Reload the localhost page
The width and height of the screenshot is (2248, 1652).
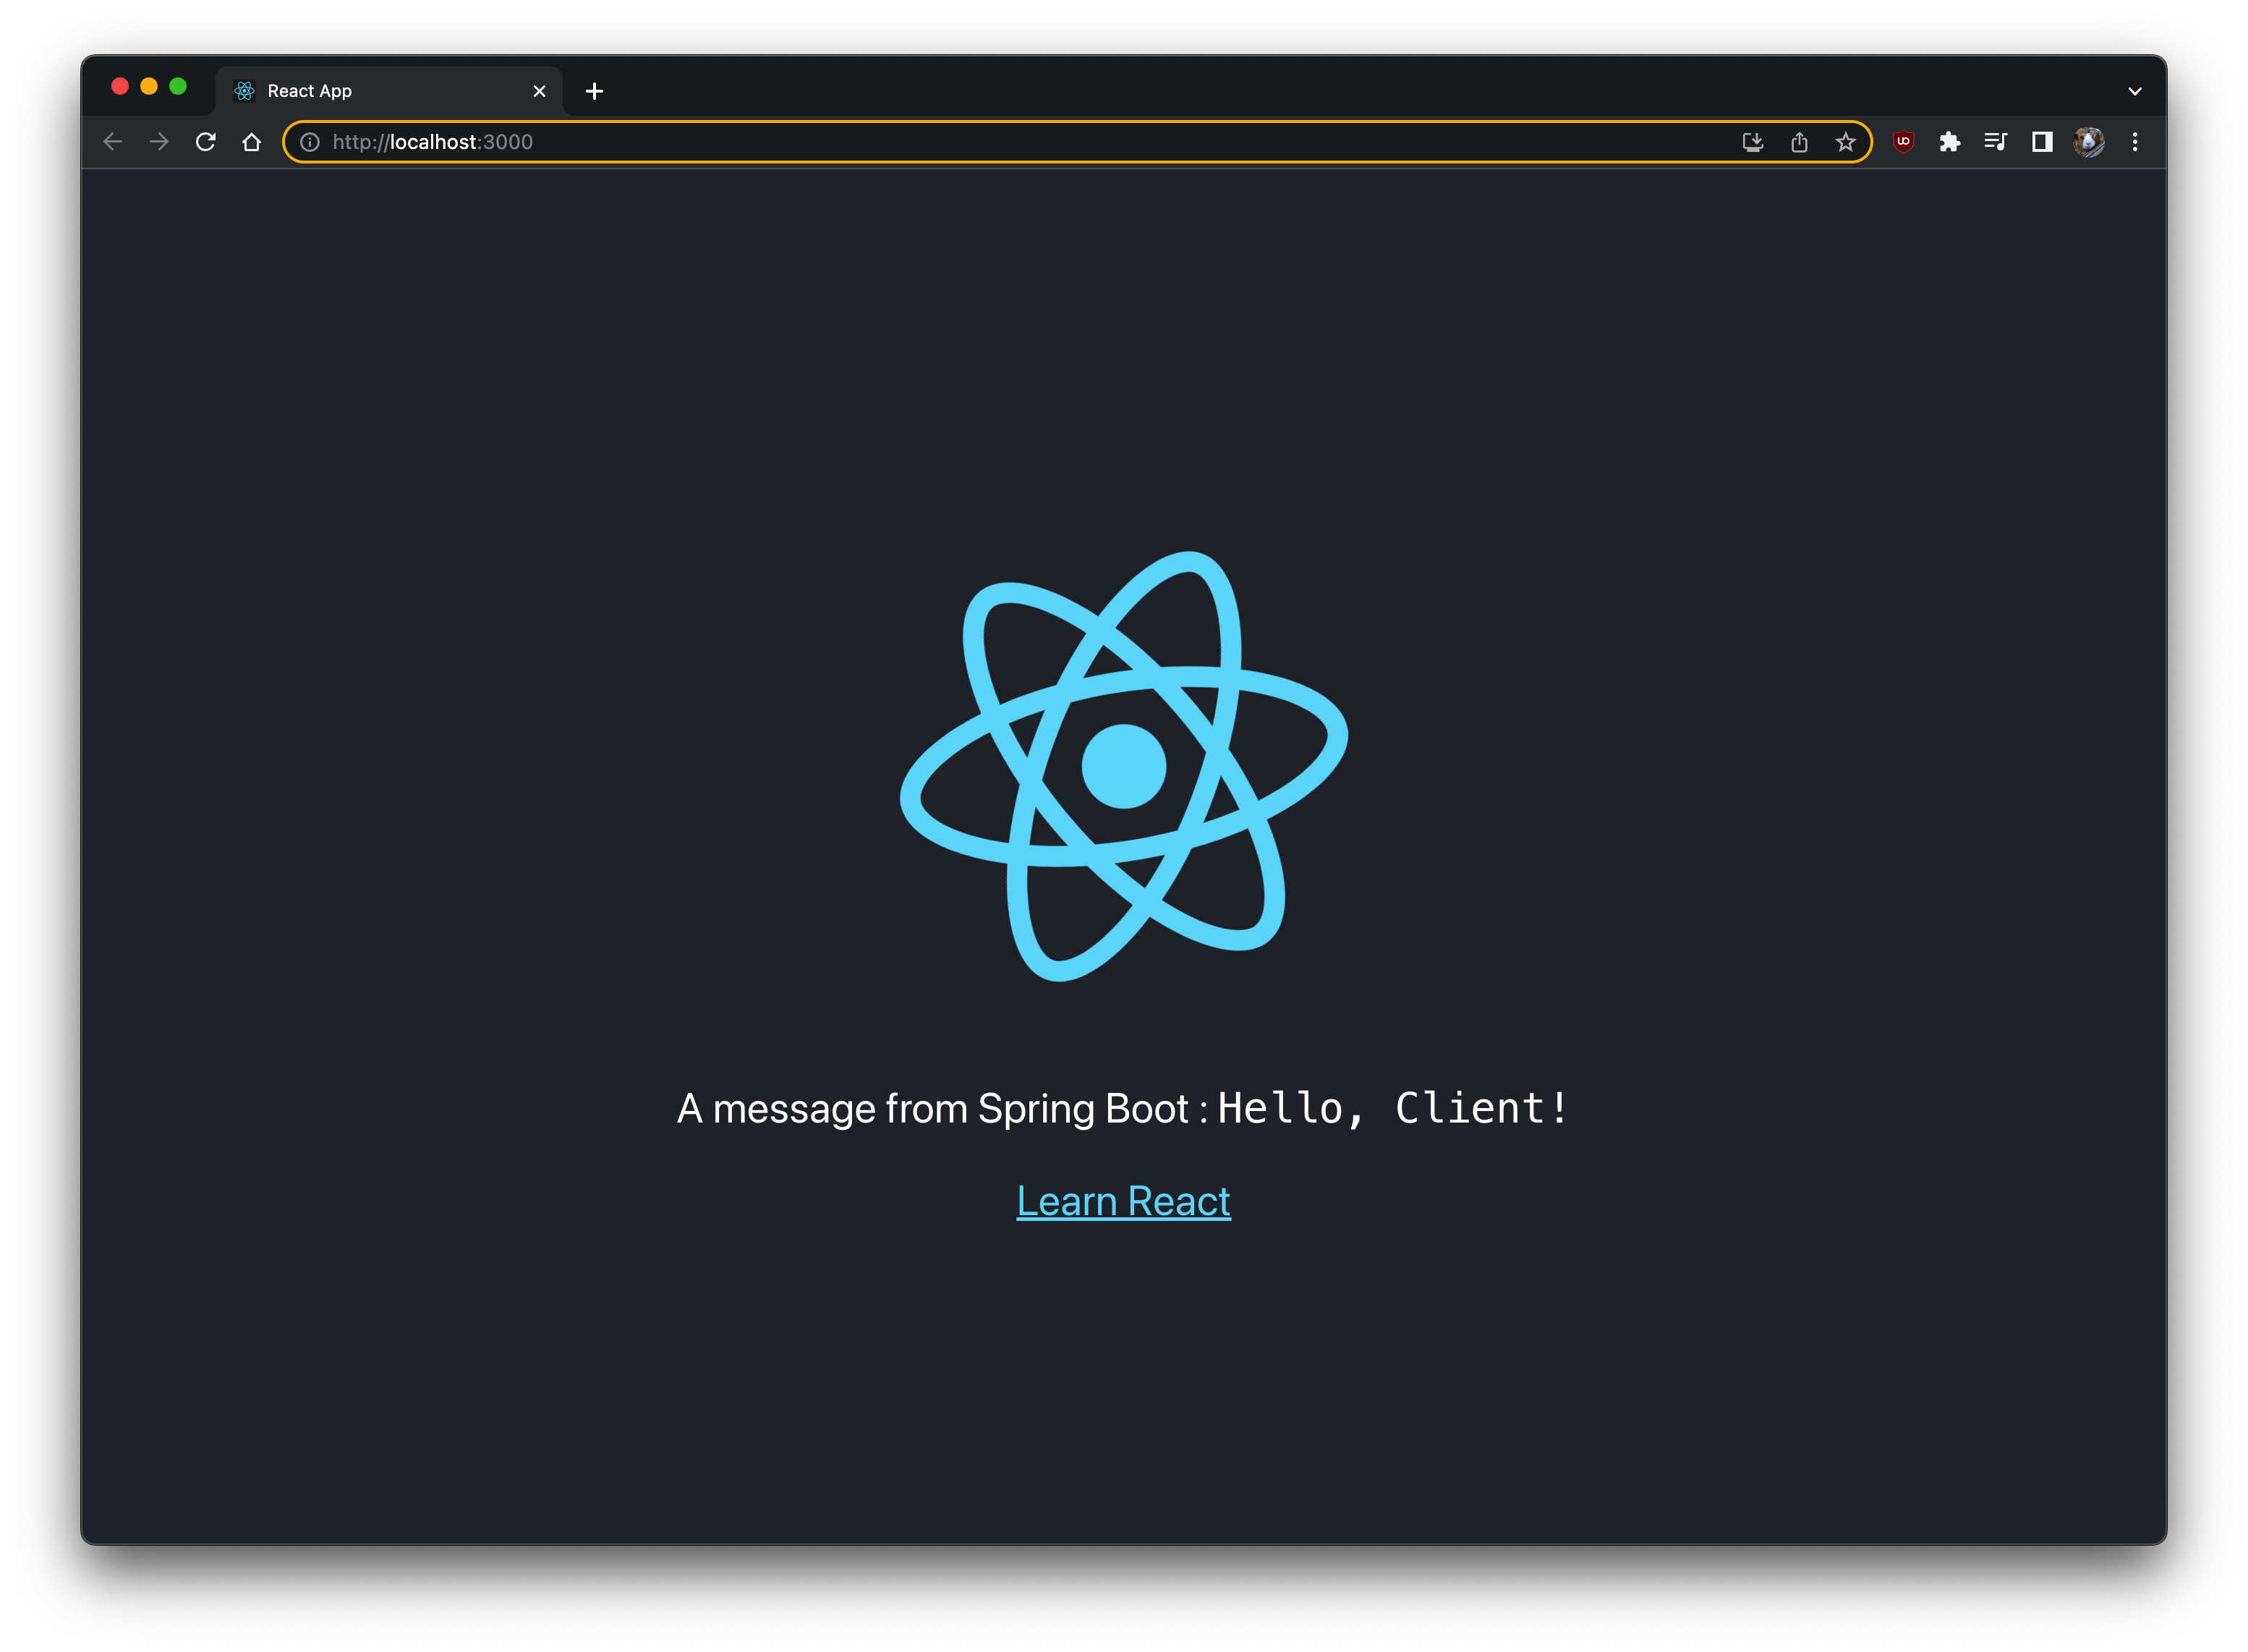tap(206, 142)
